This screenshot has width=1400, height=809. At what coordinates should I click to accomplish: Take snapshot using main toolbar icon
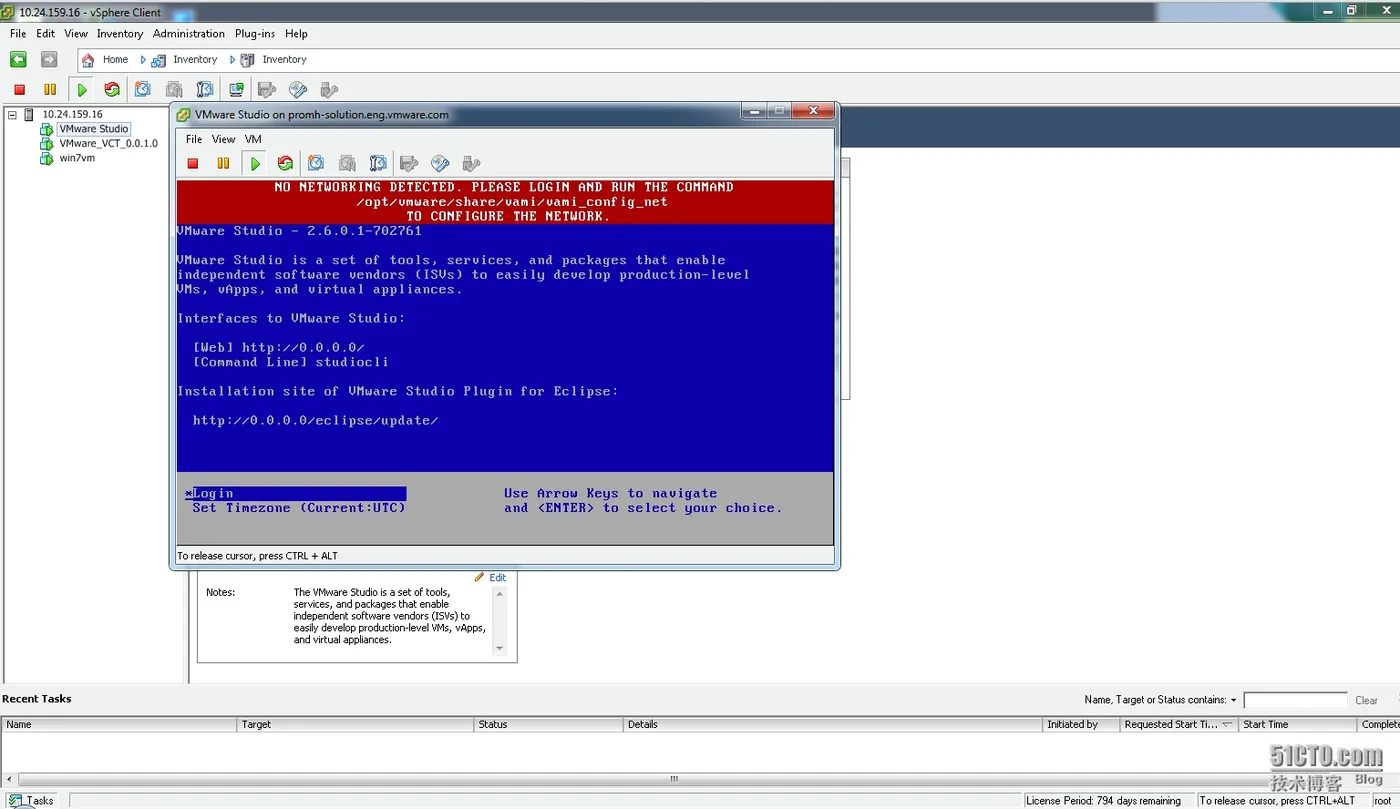(x=143, y=90)
